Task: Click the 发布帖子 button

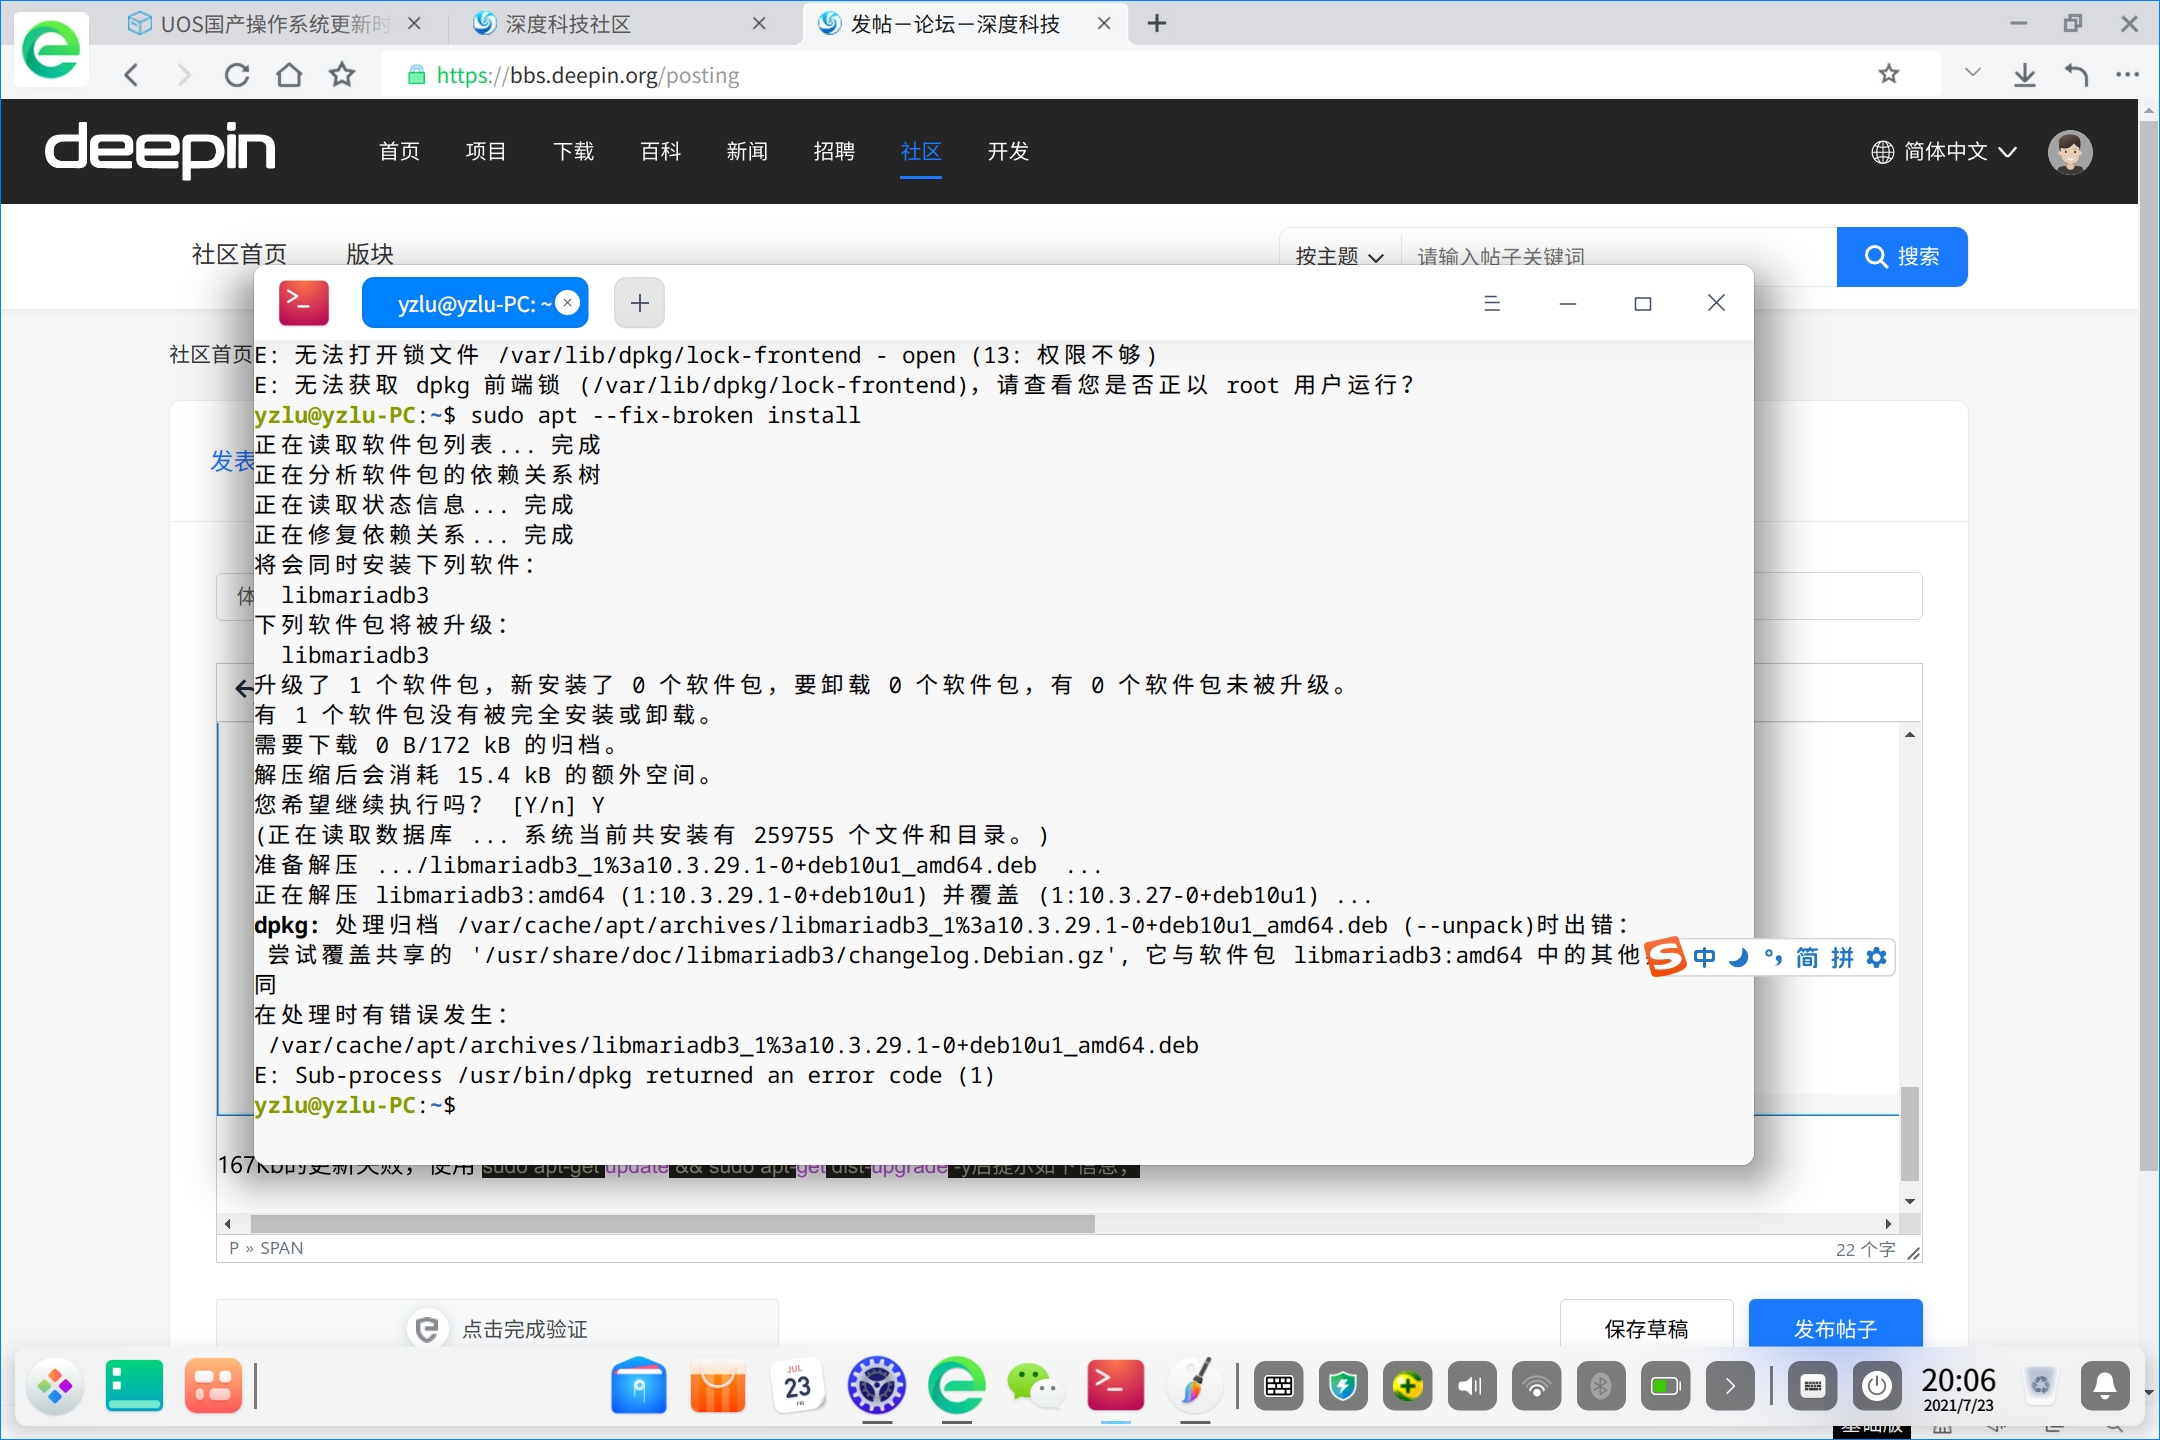Action: (x=1834, y=1327)
